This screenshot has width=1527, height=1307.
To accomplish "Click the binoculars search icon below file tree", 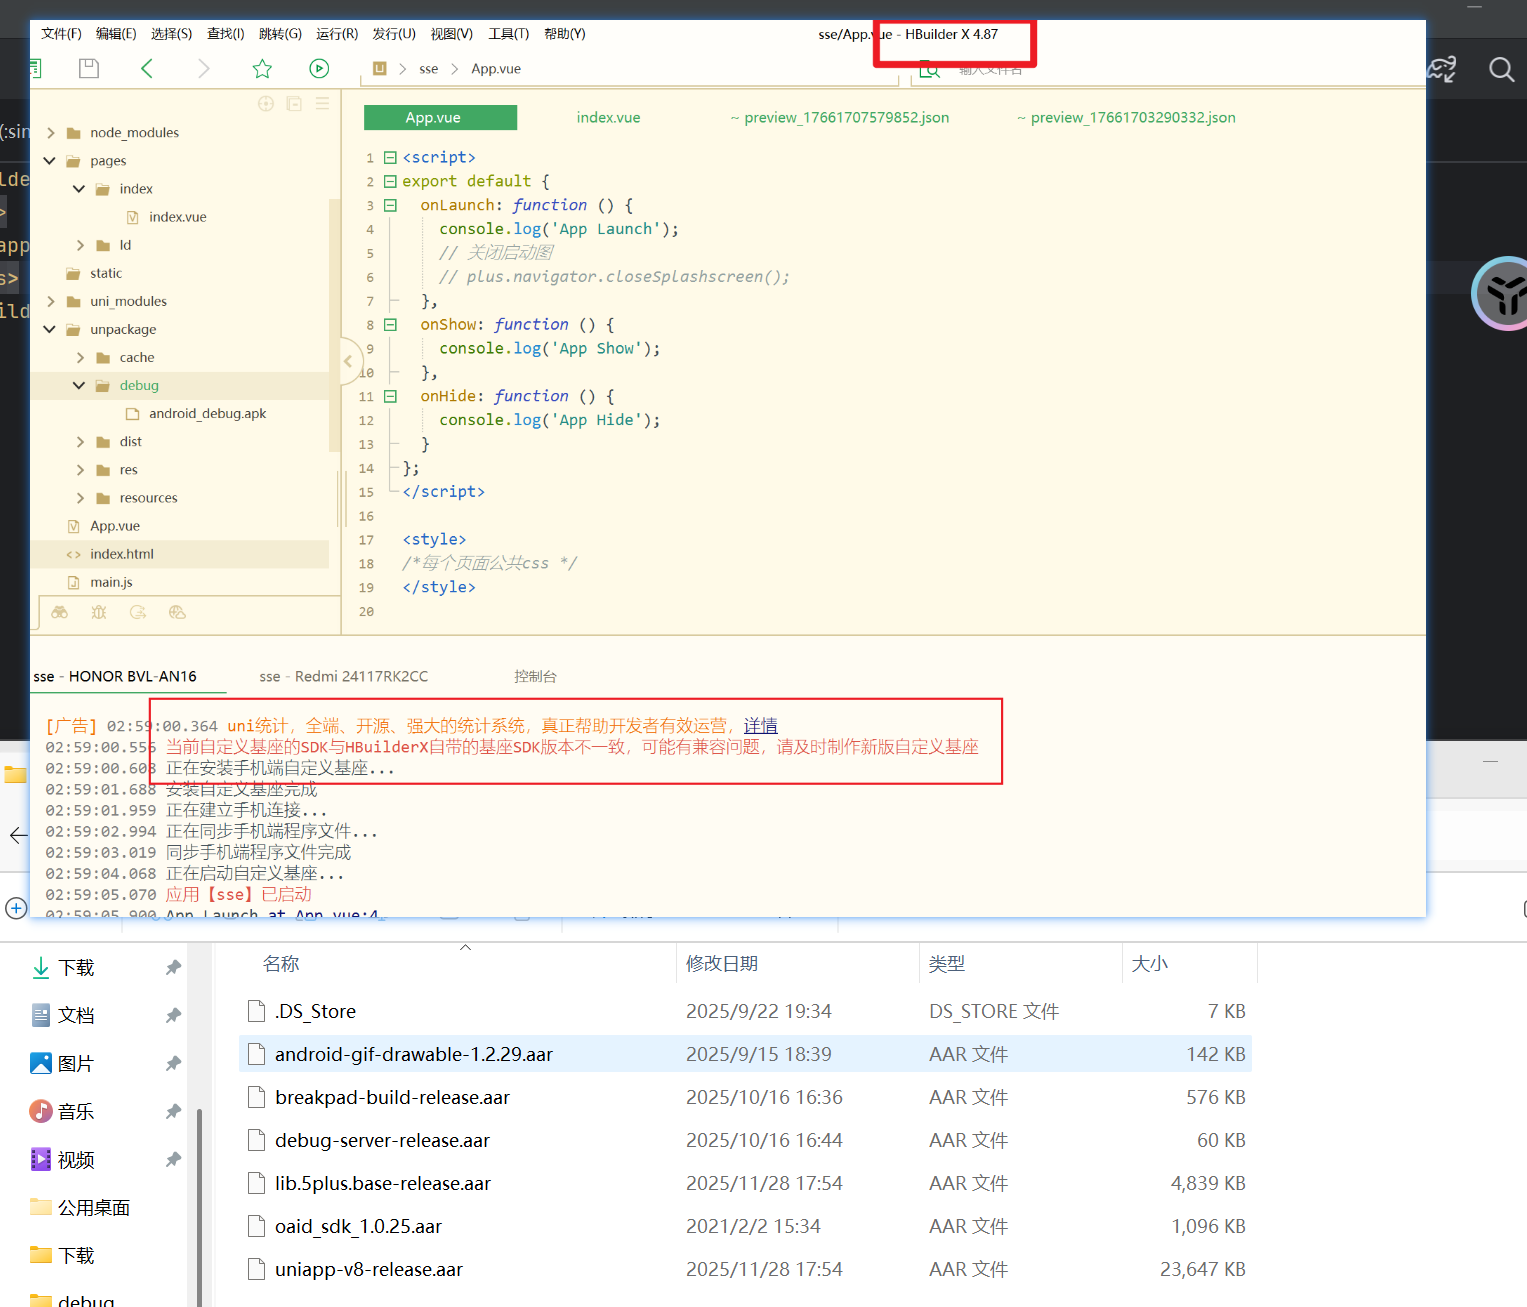I will coord(60,612).
